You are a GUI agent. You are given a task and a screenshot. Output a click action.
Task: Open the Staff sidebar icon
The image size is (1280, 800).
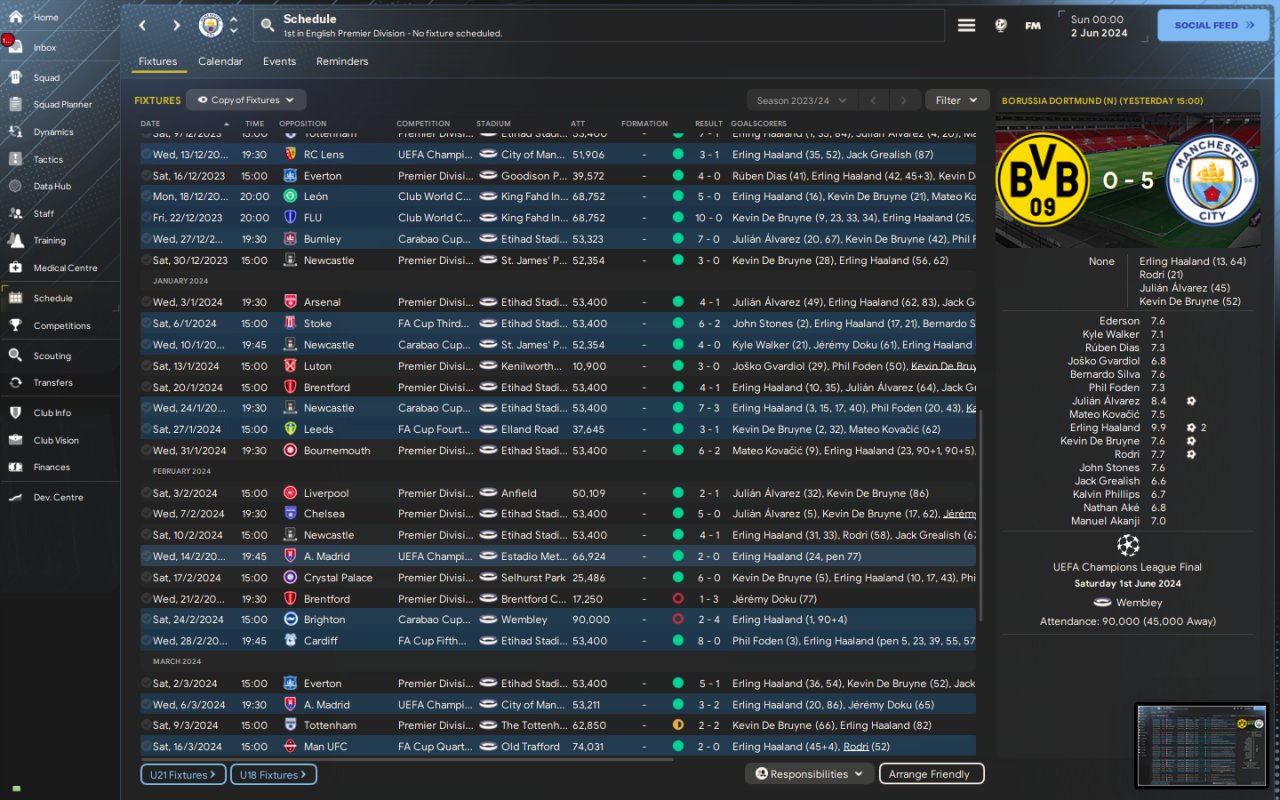(15, 213)
